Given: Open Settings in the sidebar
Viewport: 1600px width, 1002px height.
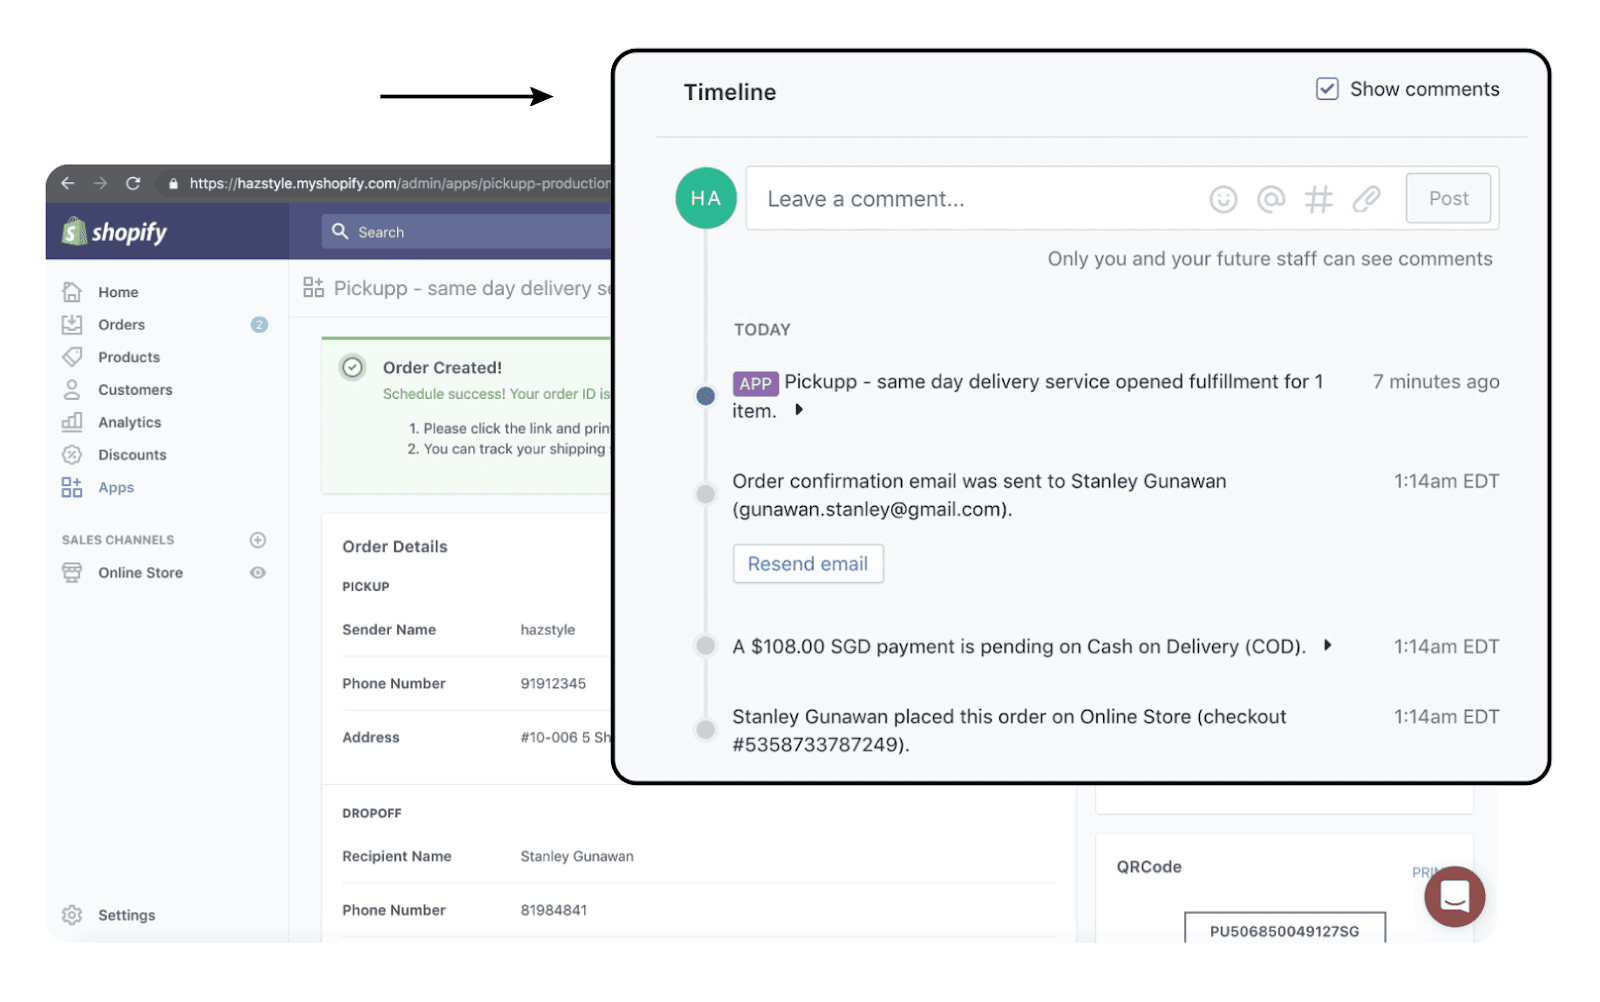Looking at the screenshot, I should click(126, 915).
